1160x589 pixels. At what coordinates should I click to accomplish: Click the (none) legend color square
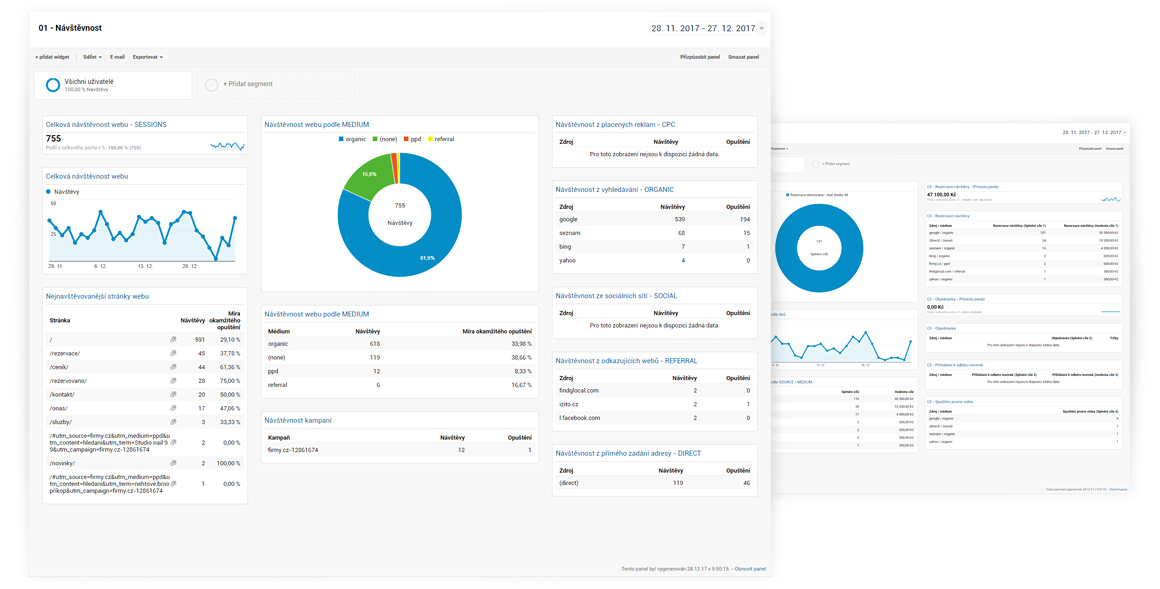pos(375,139)
